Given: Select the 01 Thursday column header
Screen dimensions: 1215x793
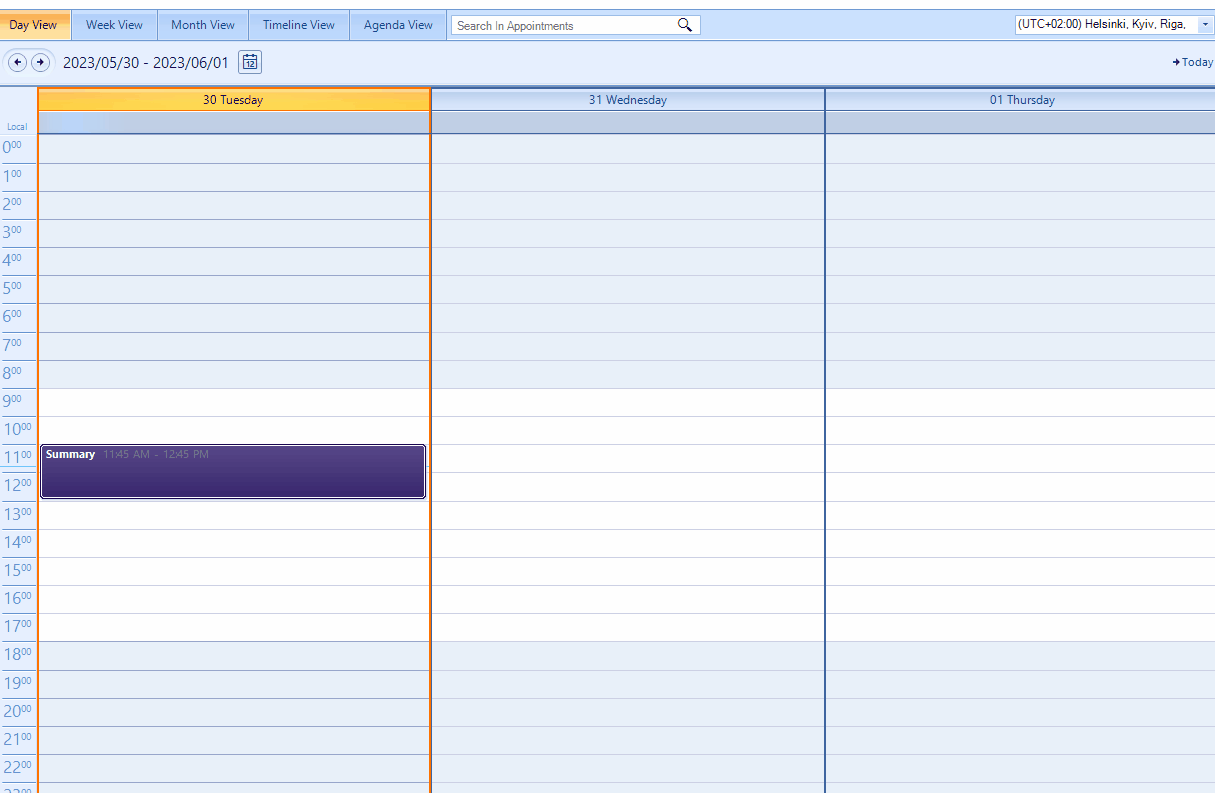Looking at the screenshot, I should (1020, 99).
